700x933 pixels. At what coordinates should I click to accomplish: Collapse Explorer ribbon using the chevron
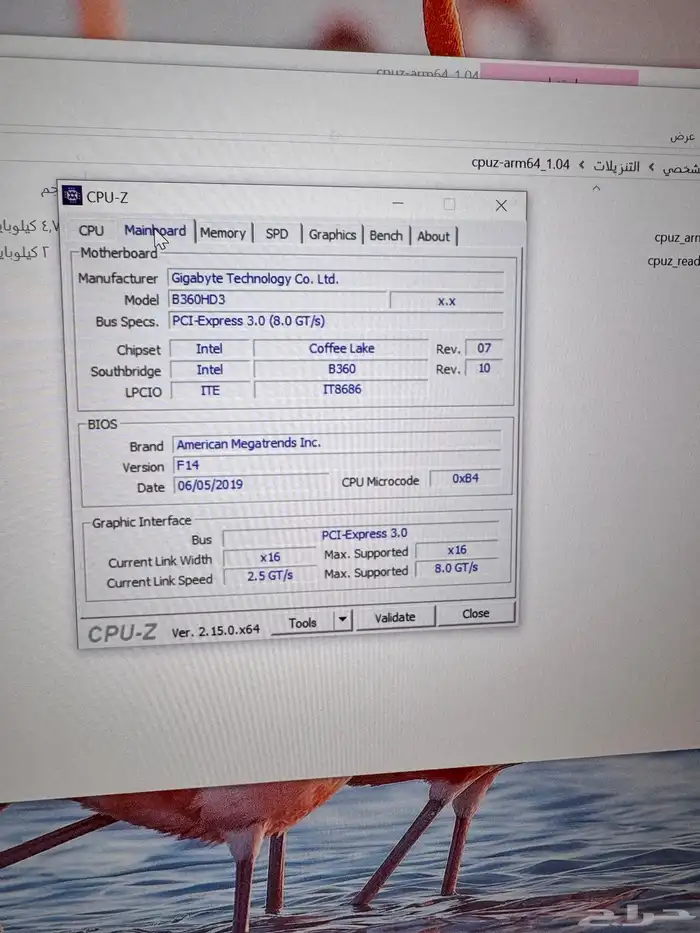596,188
